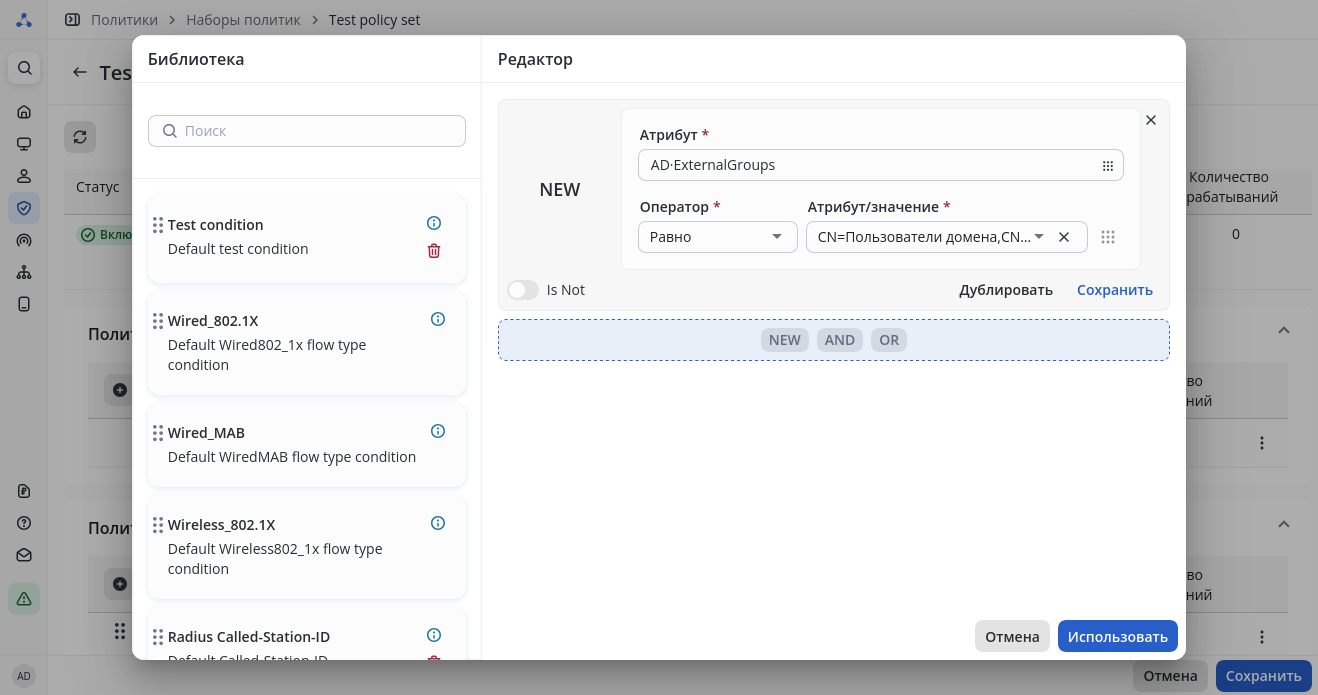Image resolution: width=1318 pixels, height=695 pixels.
Task: Open attribute picker grid icon in Атрибут field
Action: (1108, 166)
